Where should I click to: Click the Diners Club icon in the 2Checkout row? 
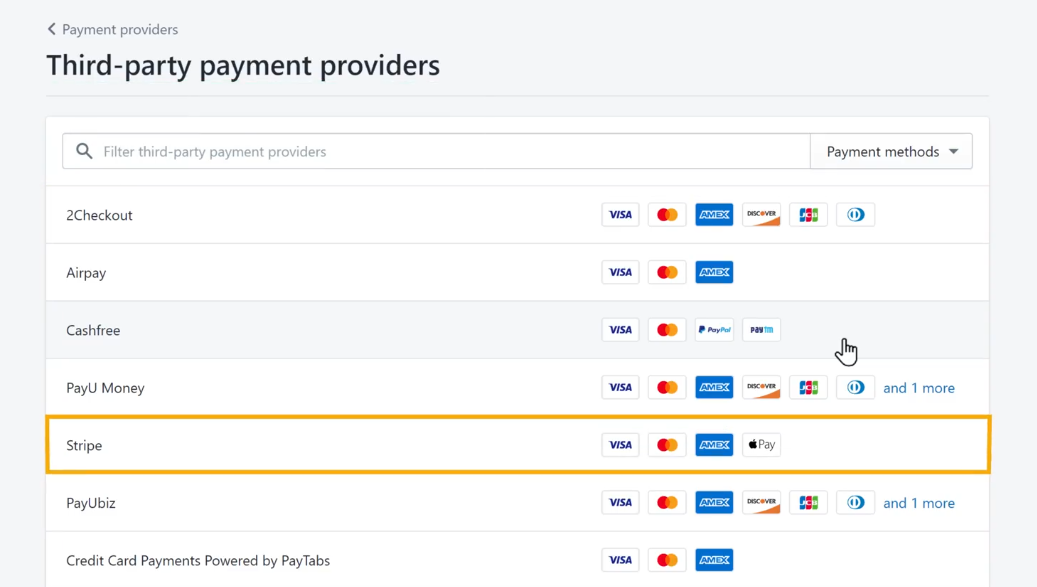(855, 215)
